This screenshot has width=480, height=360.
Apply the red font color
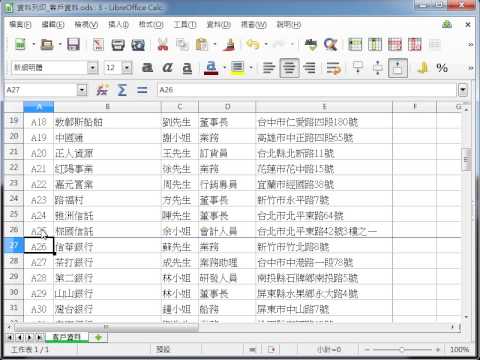tap(211, 68)
